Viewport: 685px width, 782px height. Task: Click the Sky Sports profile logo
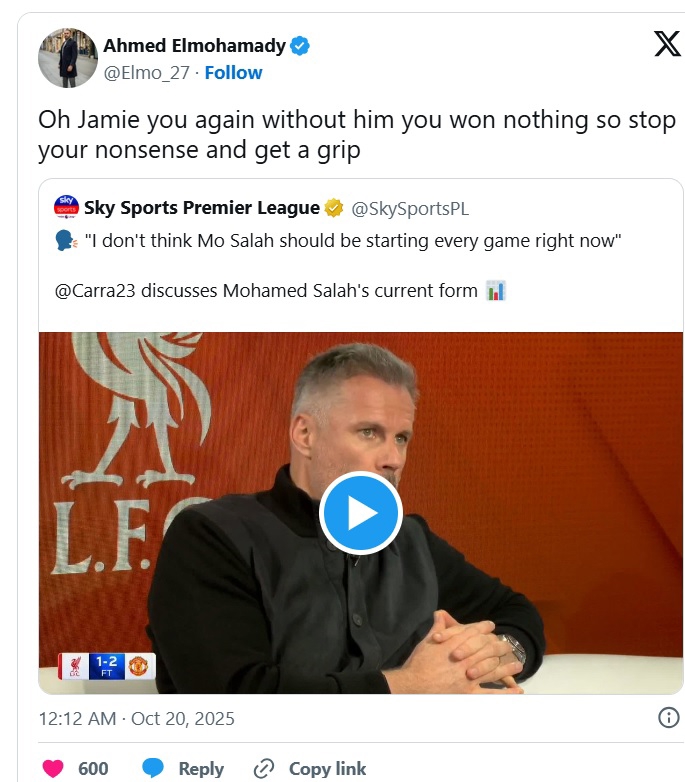(x=67, y=208)
